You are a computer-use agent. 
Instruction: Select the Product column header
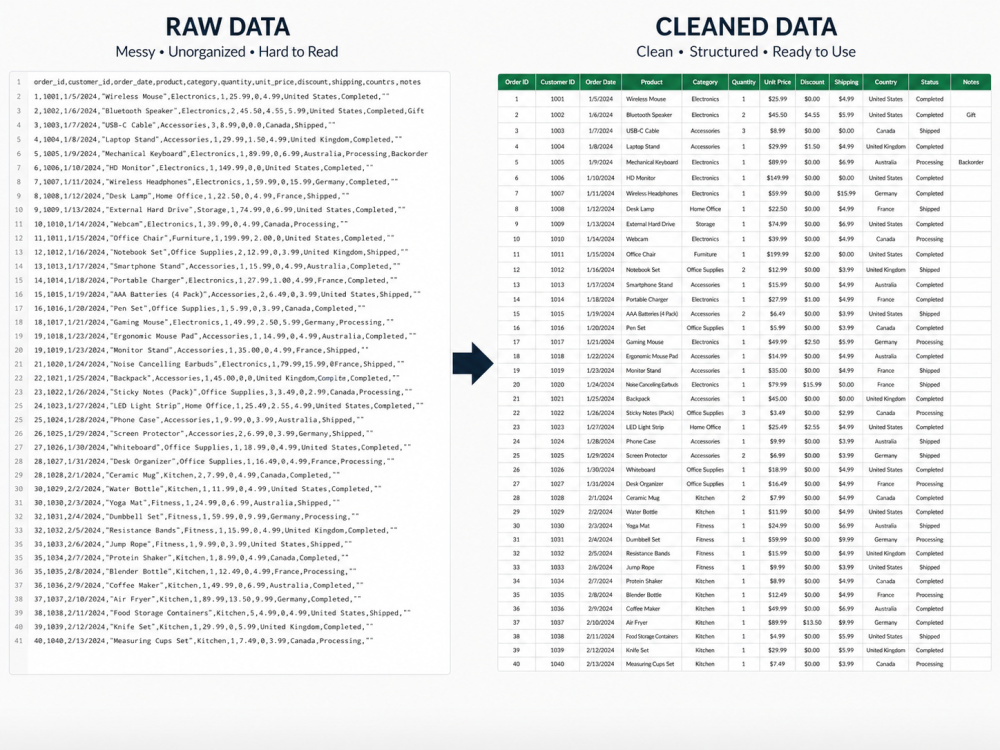pos(652,82)
